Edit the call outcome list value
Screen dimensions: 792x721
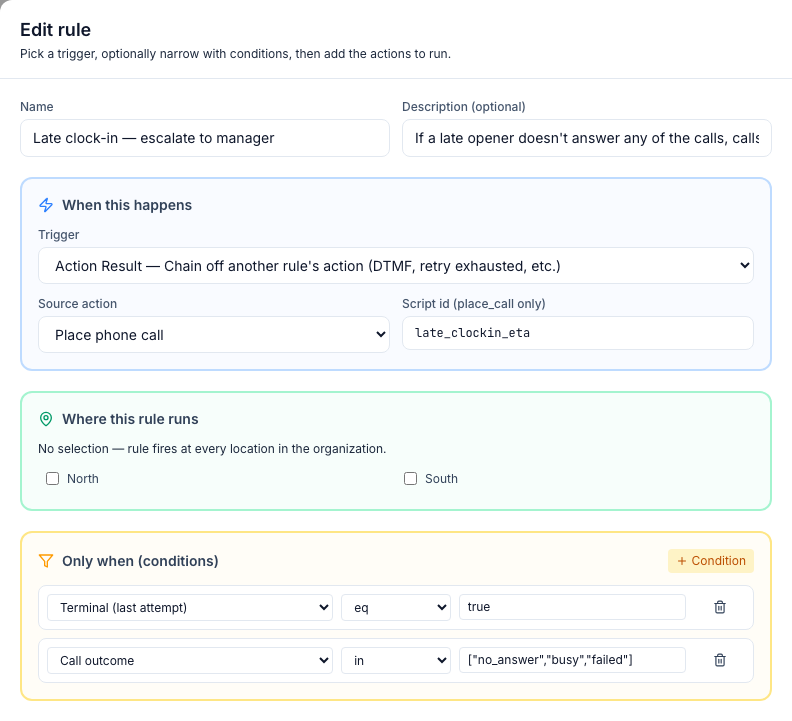click(572, 660)
